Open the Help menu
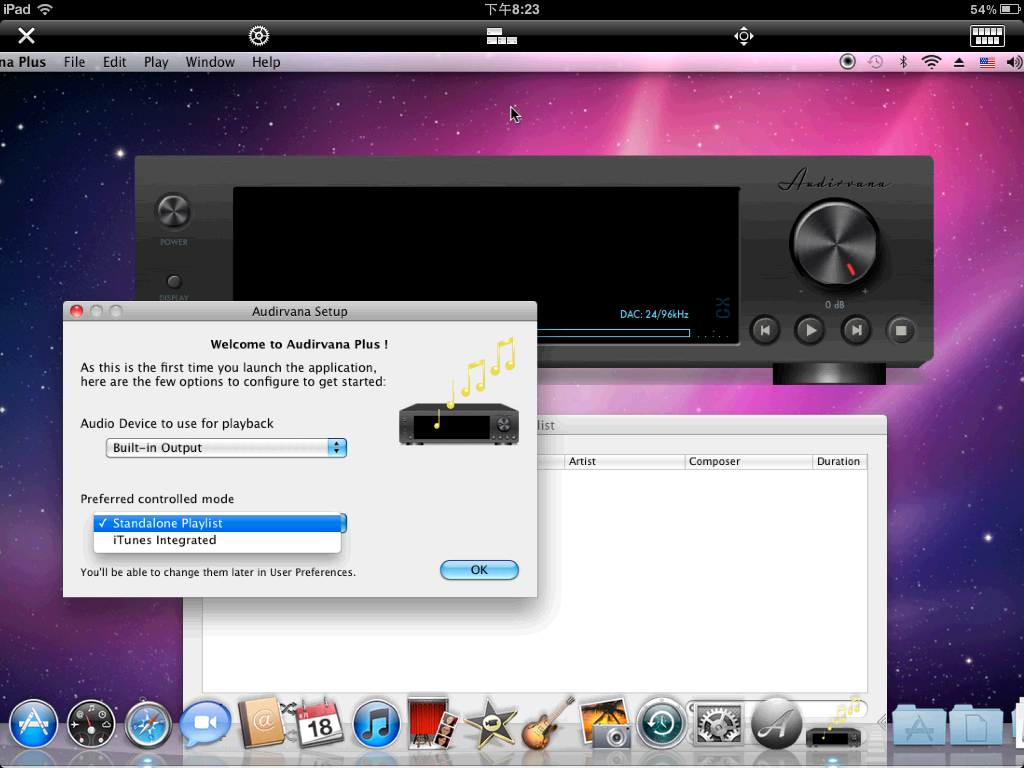The width and height of the screenshot is (1024, 768). 266,62
